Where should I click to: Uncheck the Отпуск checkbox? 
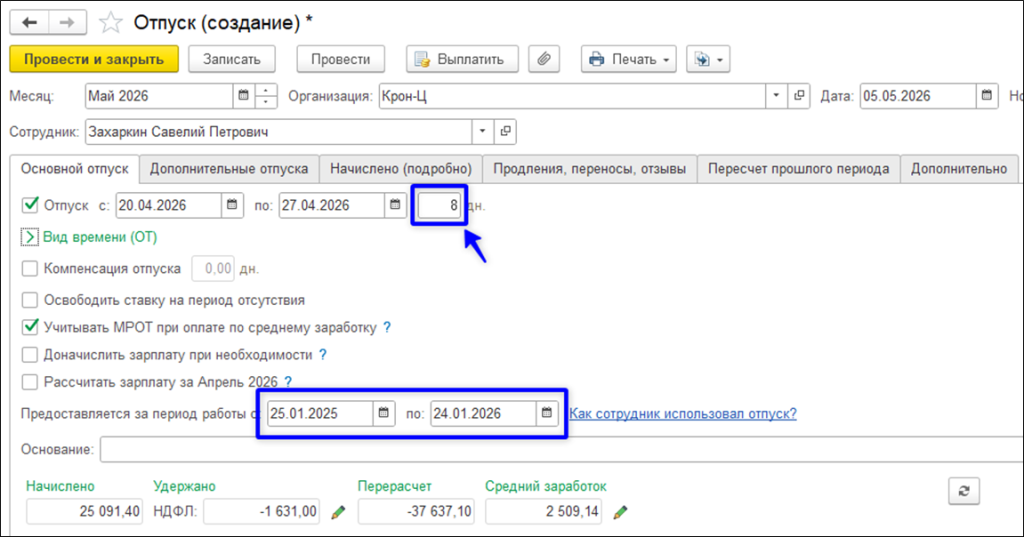tap(30, 205)
